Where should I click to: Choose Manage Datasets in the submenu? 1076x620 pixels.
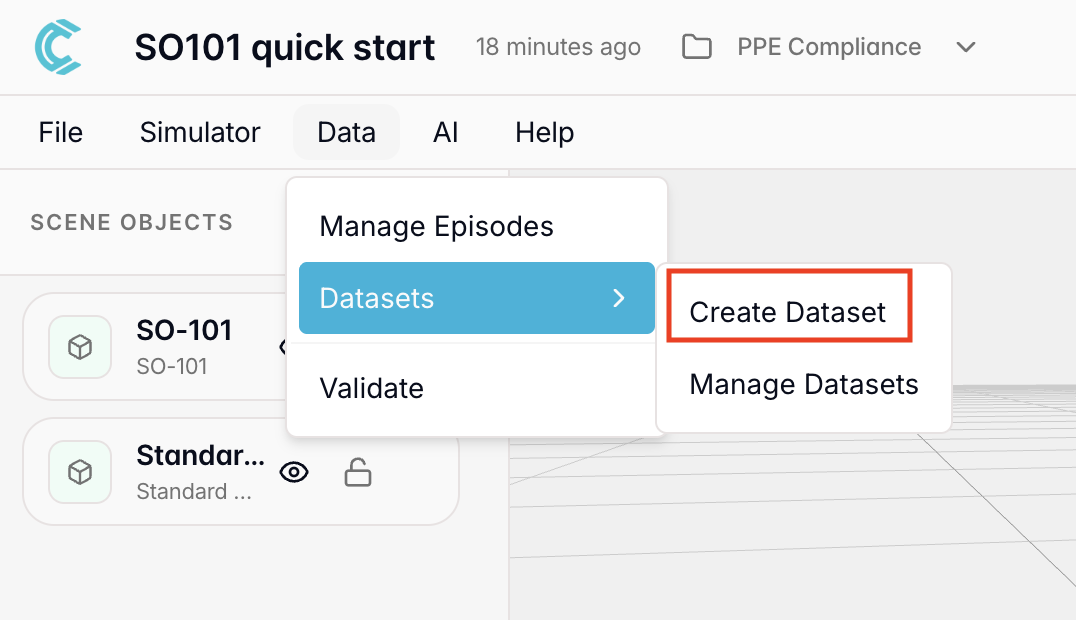[804, 384]
